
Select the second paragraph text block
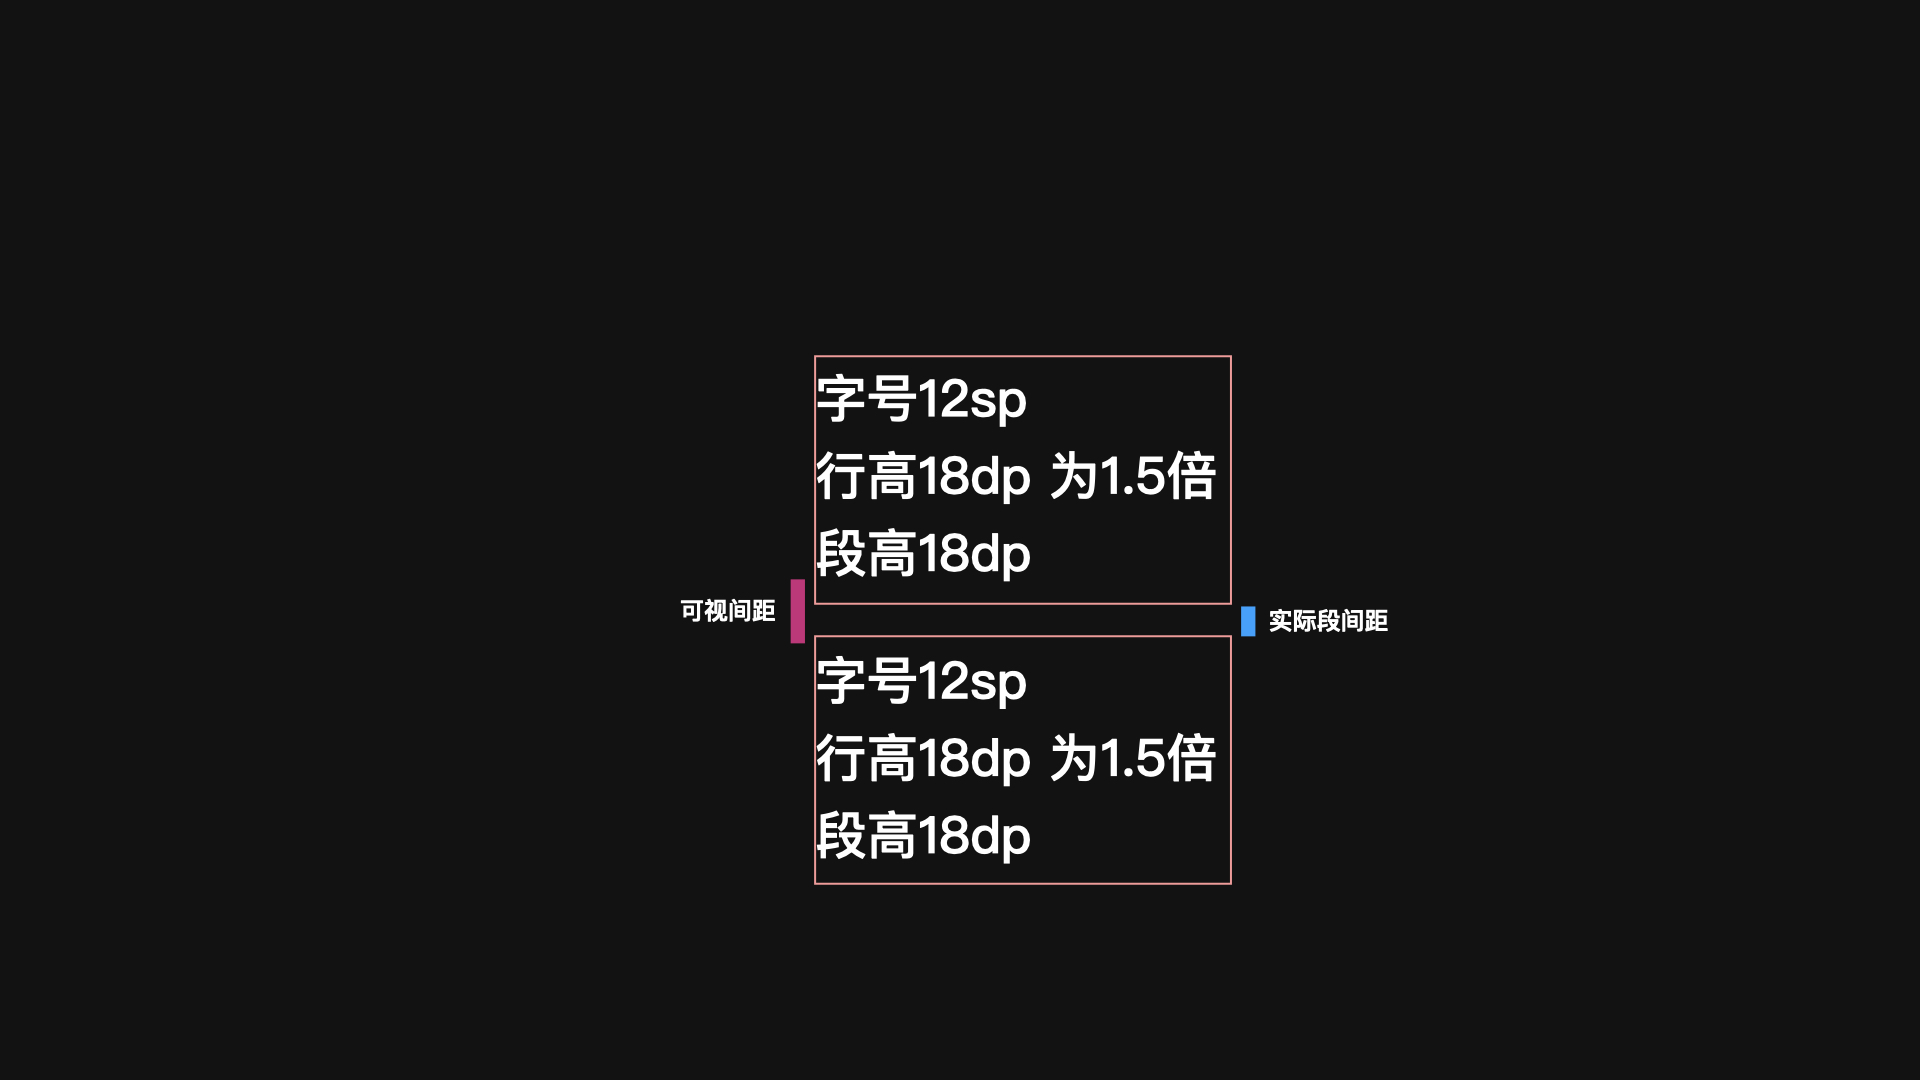1022,760
